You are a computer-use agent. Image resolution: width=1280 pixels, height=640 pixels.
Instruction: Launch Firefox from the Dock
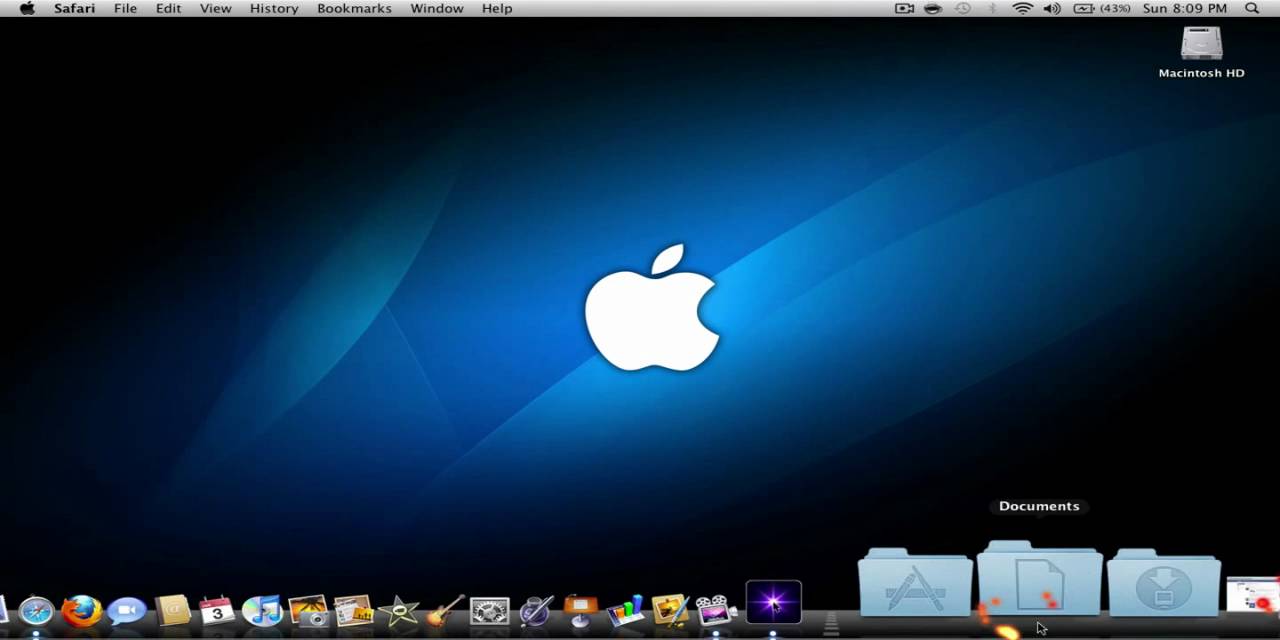(82, 610)
